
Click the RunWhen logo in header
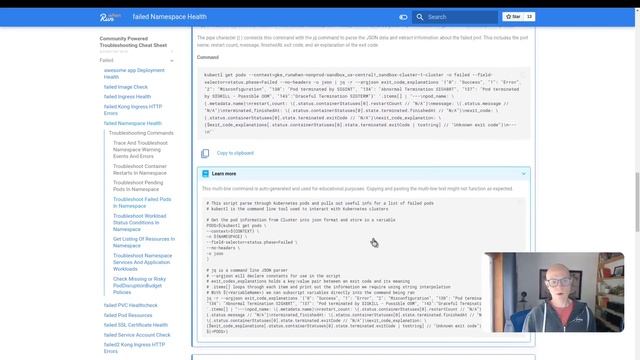click(110, 17)
